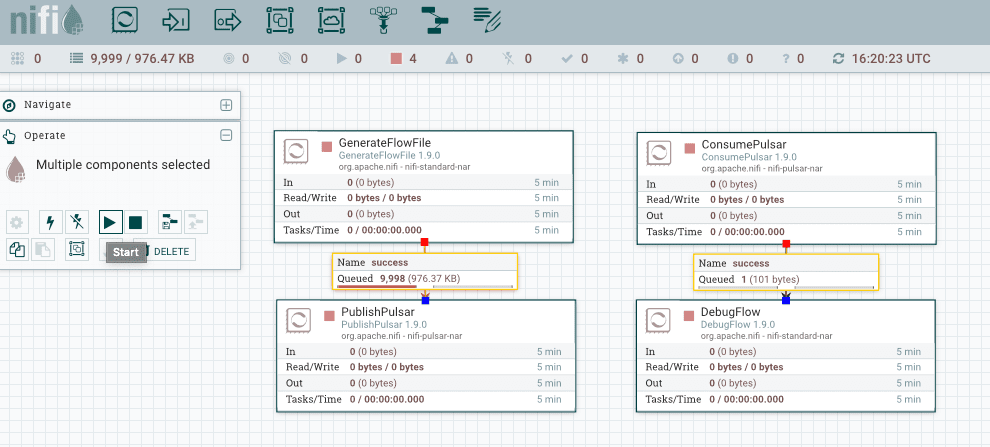This screenshot has height=447, width=990.
Task: Collapse the Operate panel
Action: pyautogui.click(x=226, y=135)
